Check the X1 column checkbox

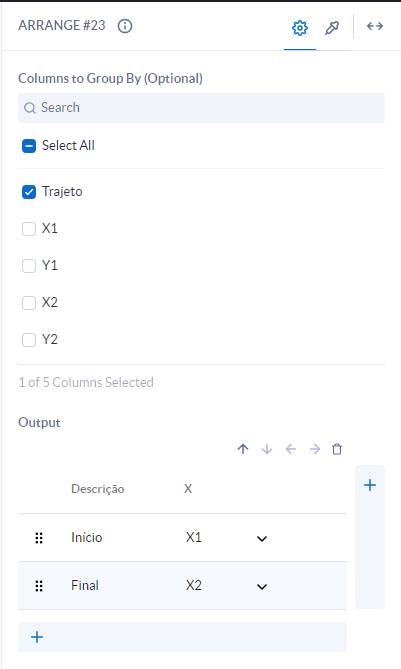[29, 229]
